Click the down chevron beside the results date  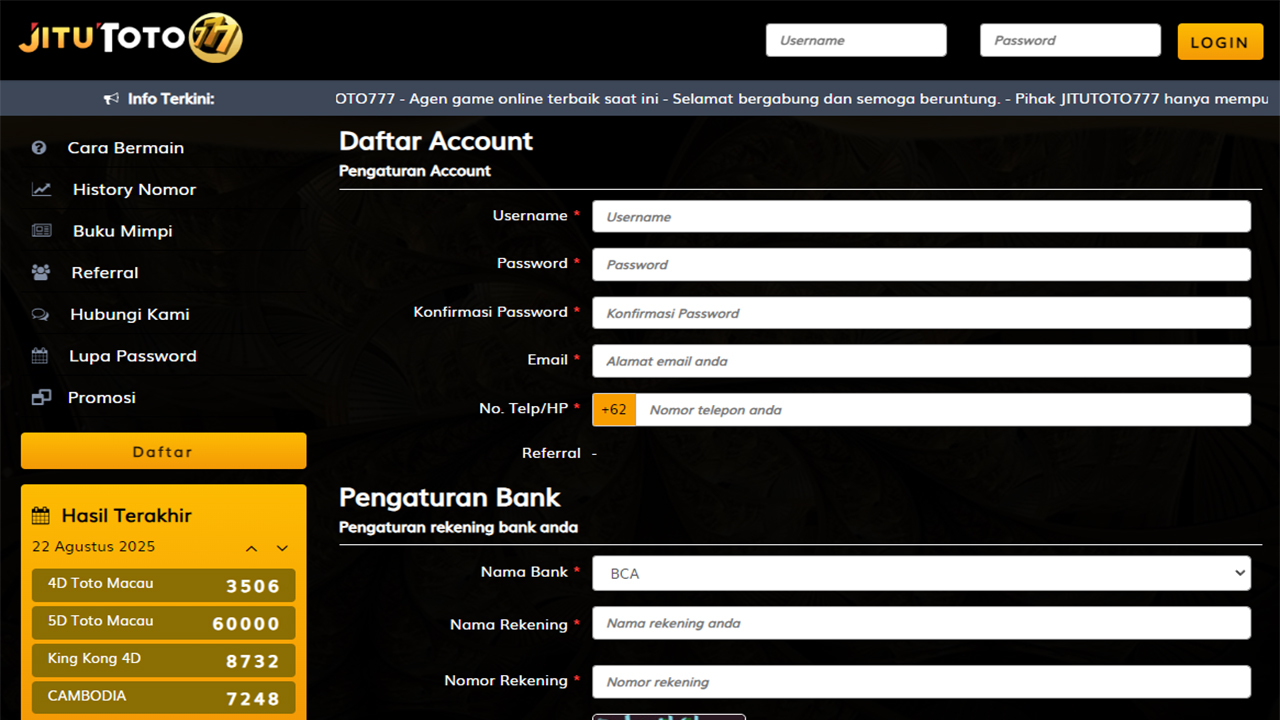(x=282, y=548)
